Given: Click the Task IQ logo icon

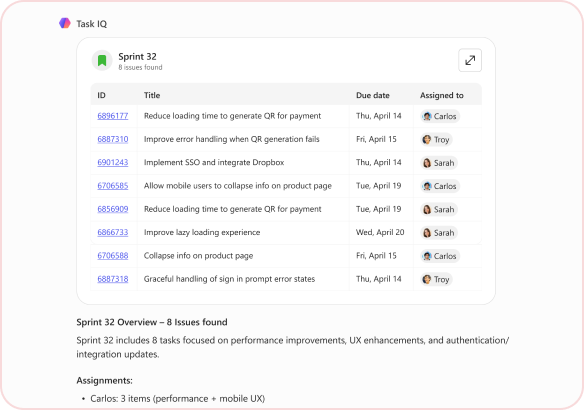Looking at the screenshot, I should tap(65, 23).
